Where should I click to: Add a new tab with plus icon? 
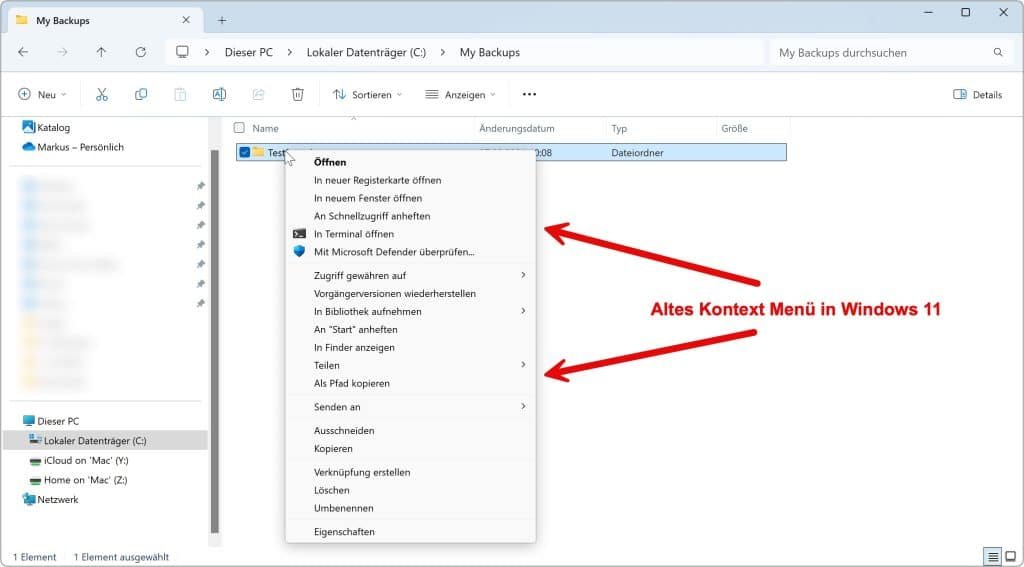[x=222, y=20]
